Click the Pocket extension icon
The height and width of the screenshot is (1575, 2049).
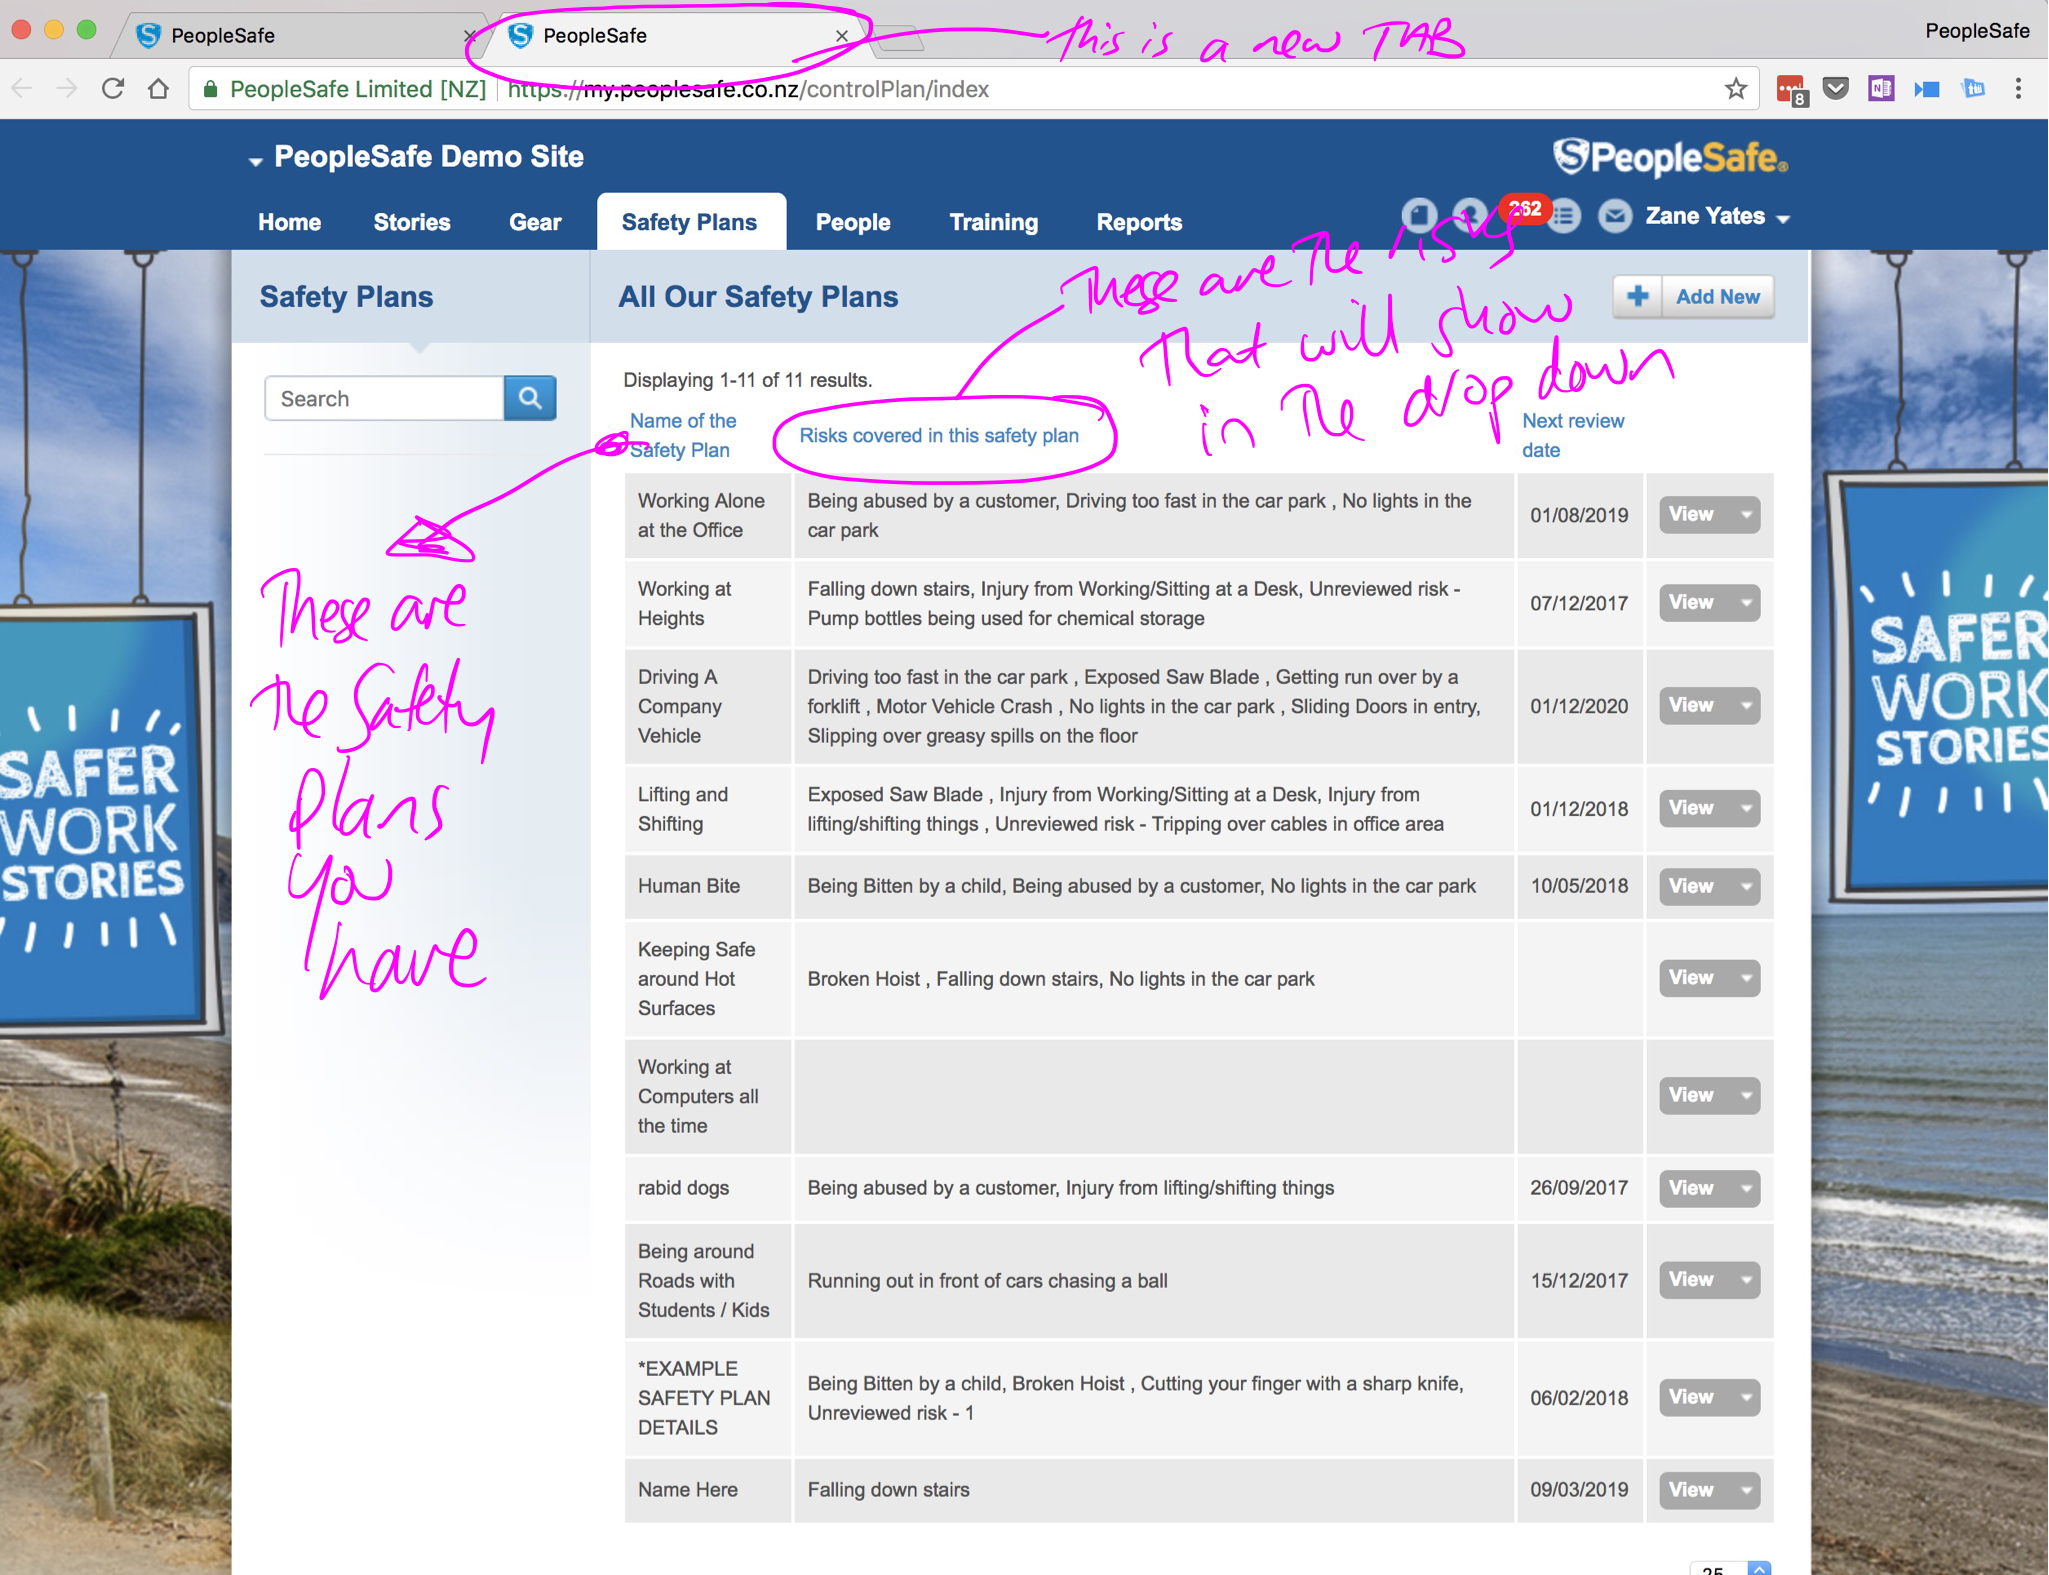click(x=1835, y=89)
